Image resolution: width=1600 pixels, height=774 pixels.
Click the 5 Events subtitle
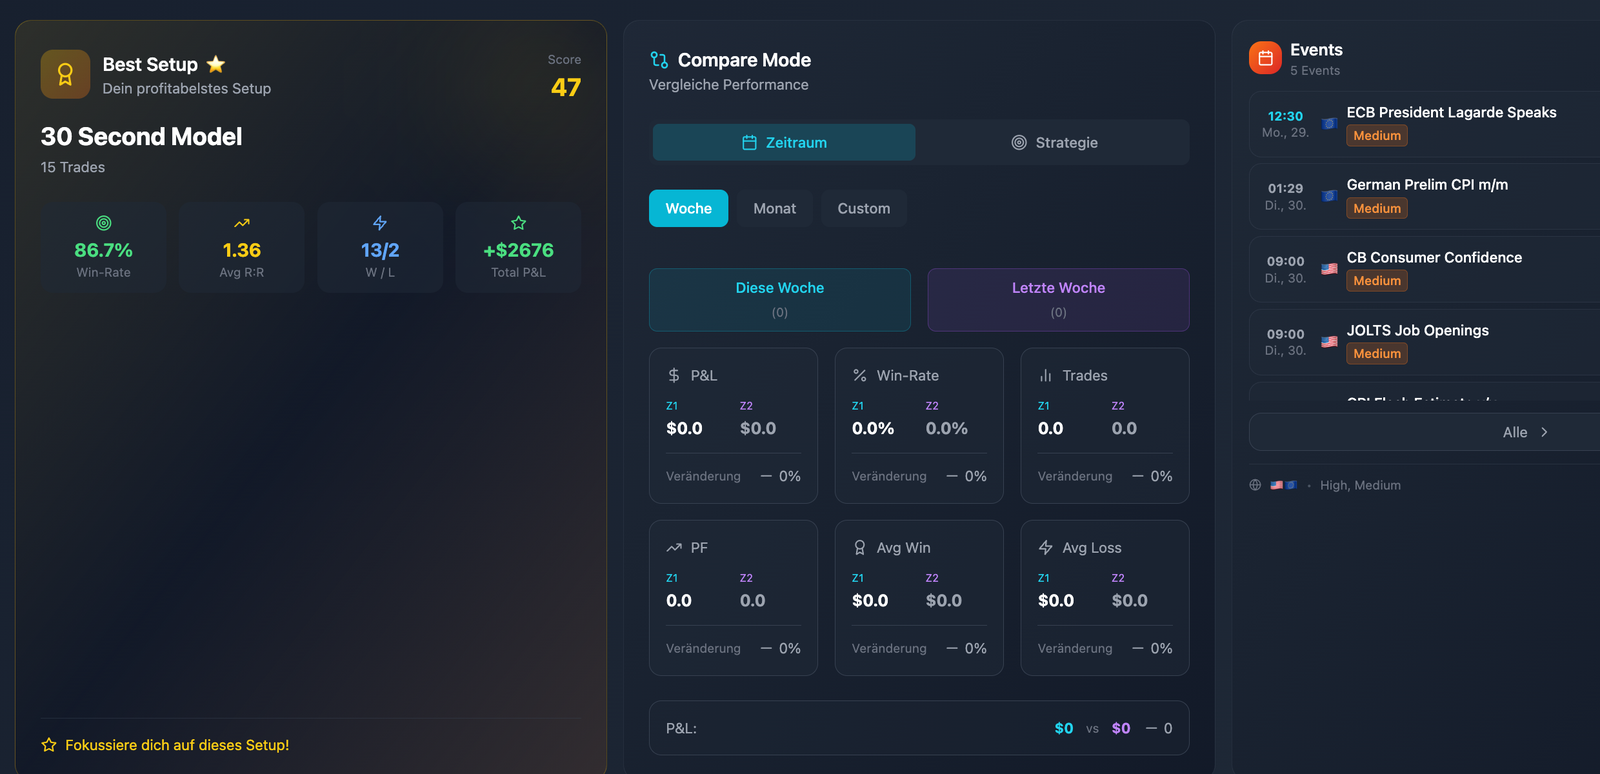(1315, 71)
